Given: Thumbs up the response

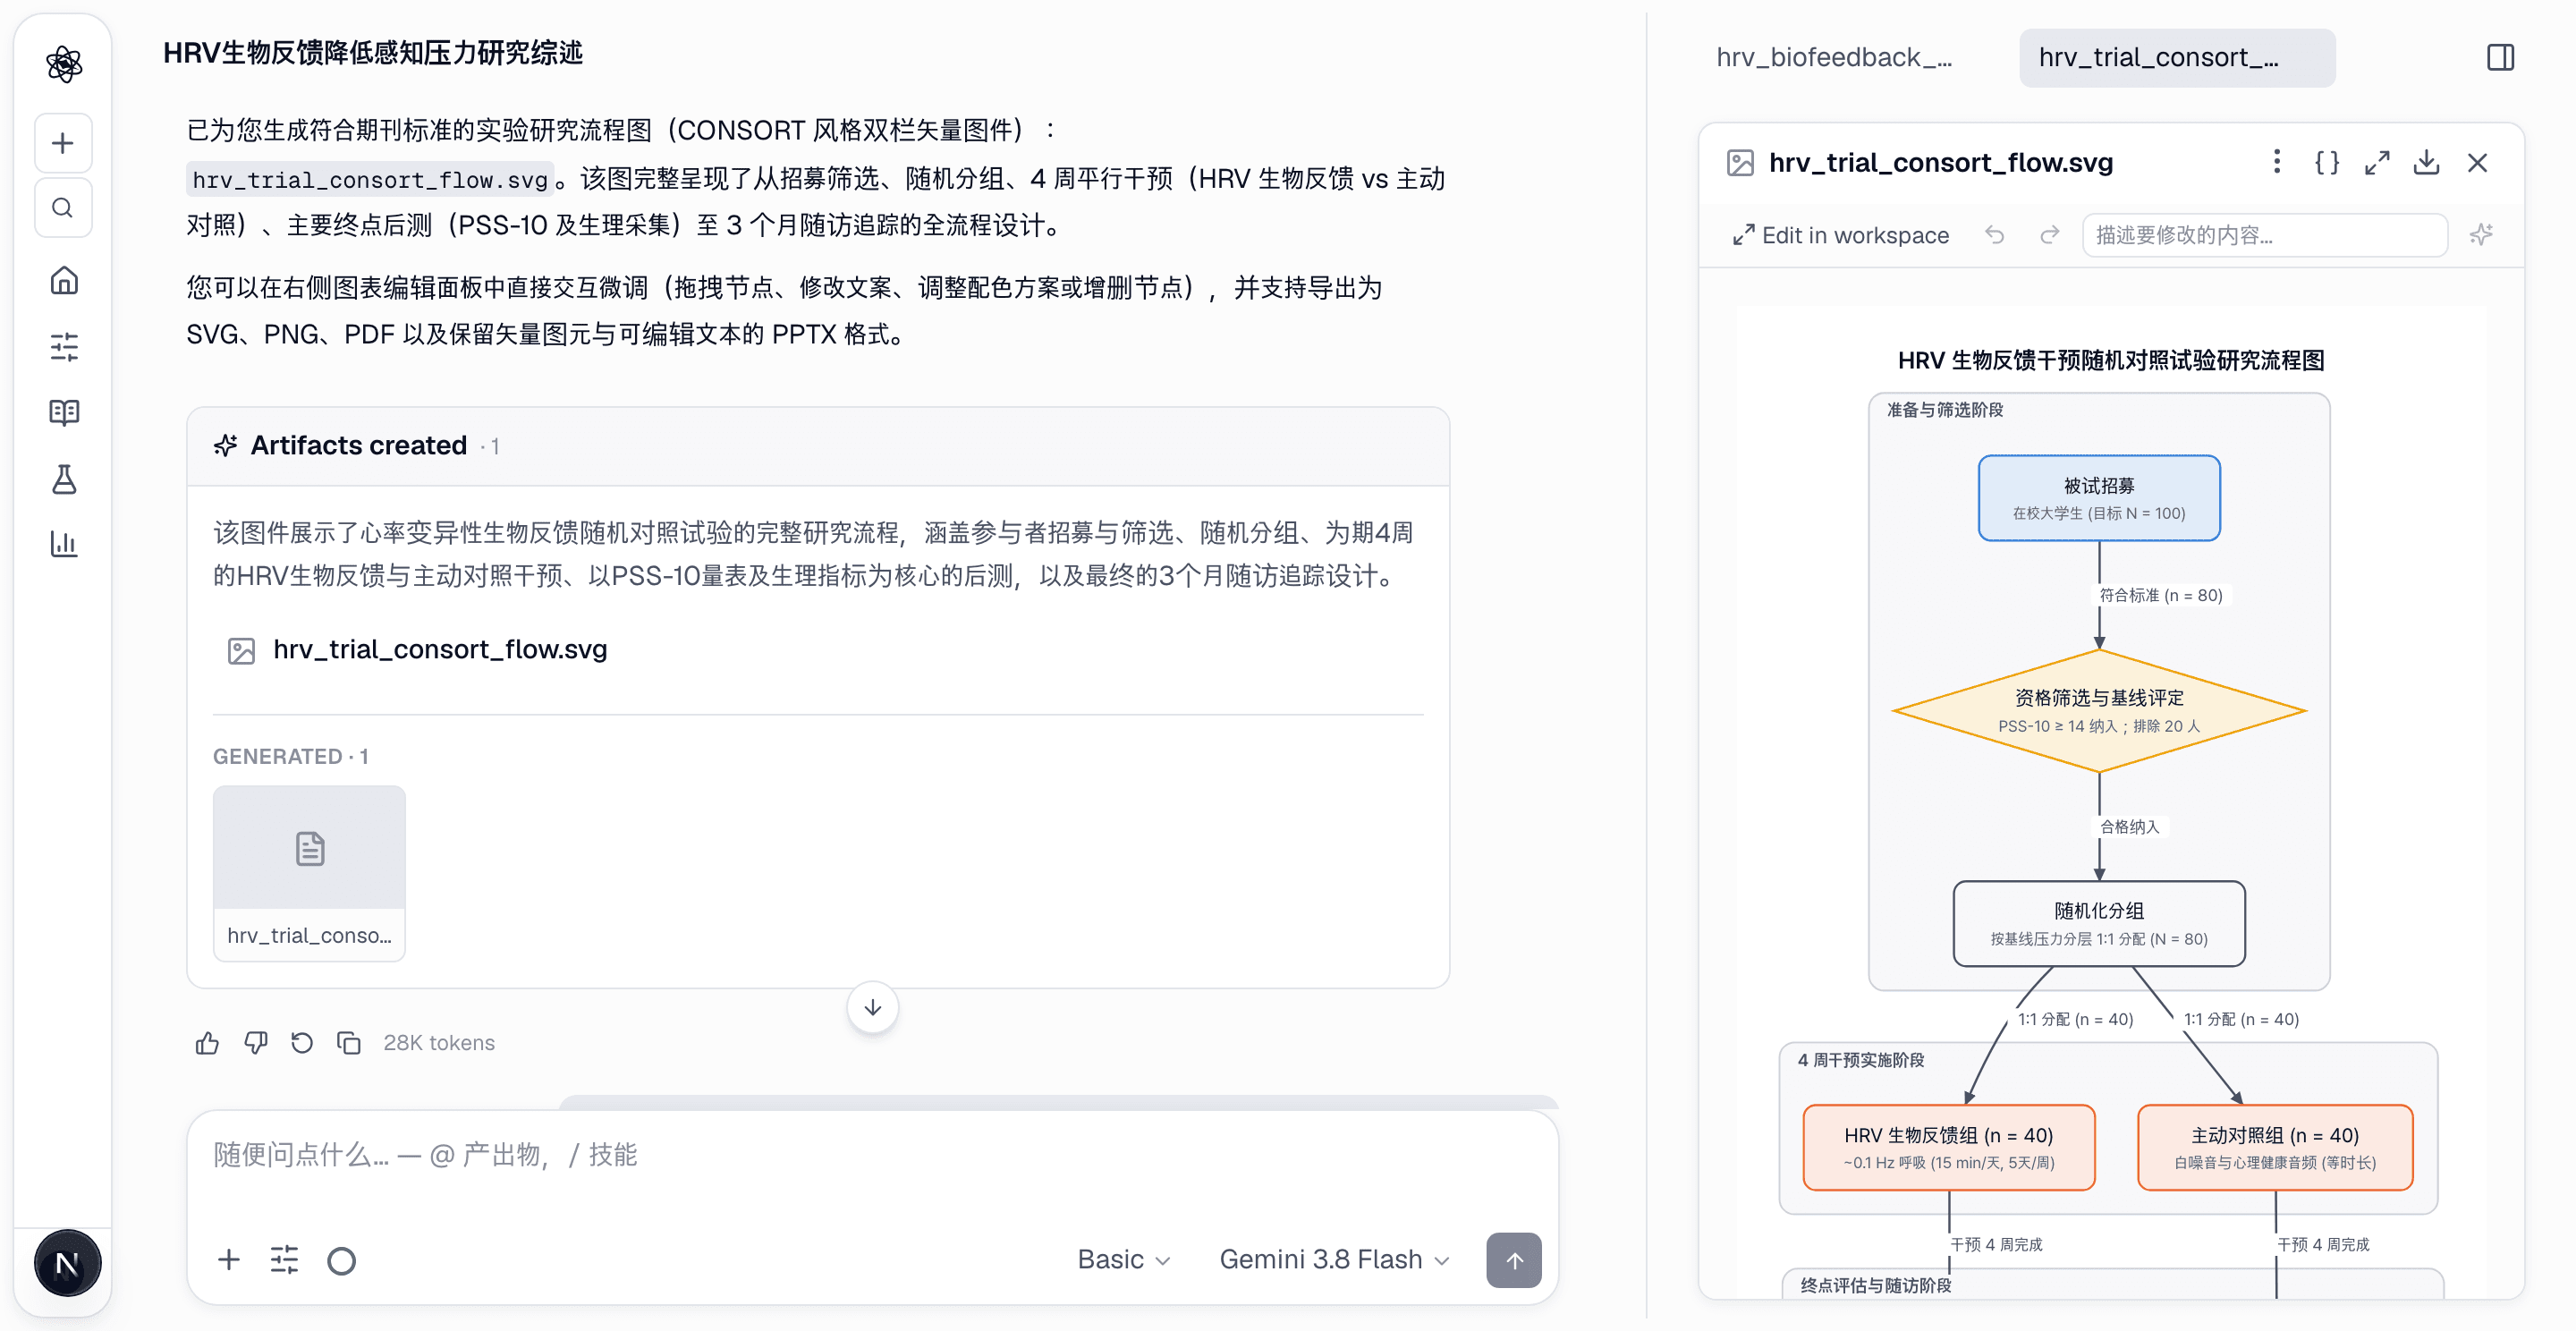Looking at the screenshot, I should 207,1043.
